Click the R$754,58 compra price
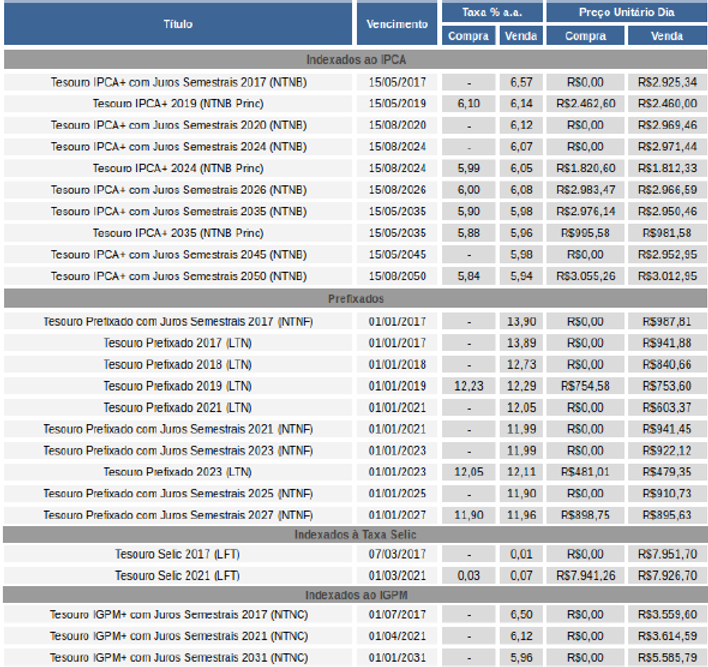 point(586,386)
